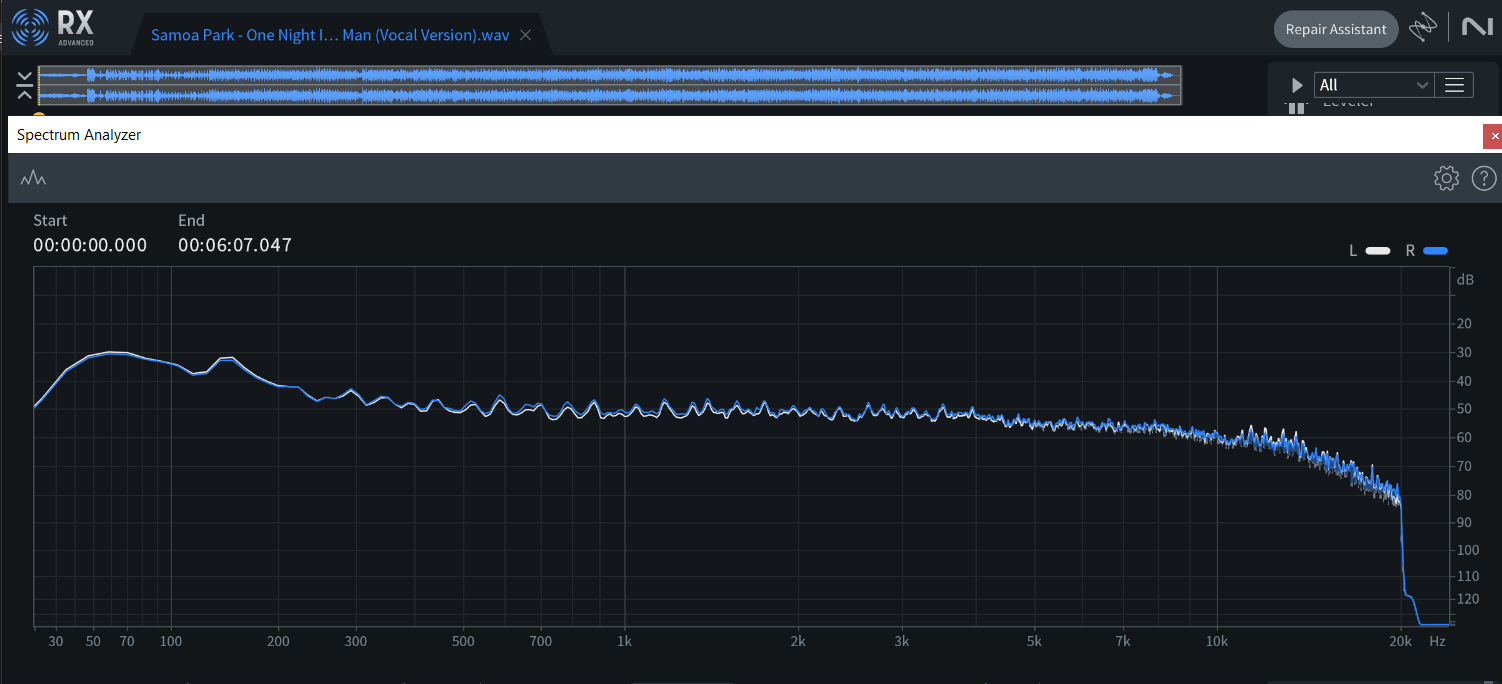Open Spectrum Analyzer settings gear

pyautogui.click(x=1446, y=178)
